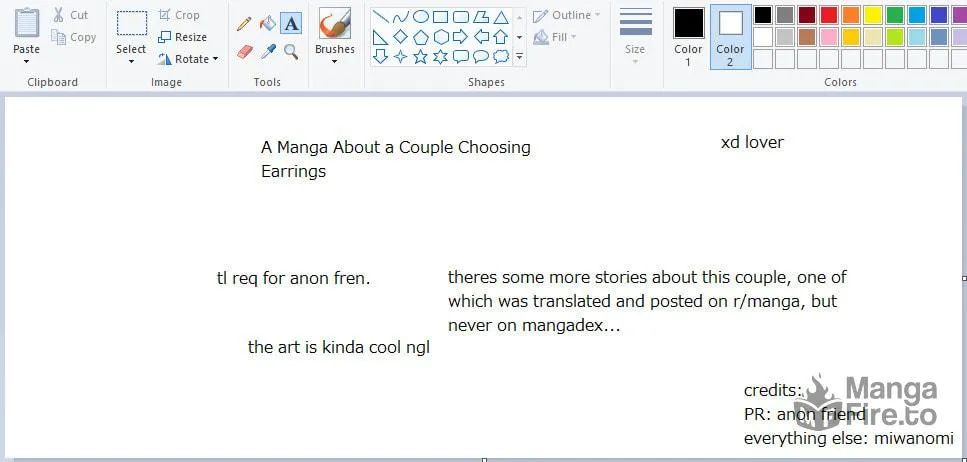Click the text 'tl req for anon fren.'
Image resolution: width=967 pixels, height=462 pixels.
294,279
